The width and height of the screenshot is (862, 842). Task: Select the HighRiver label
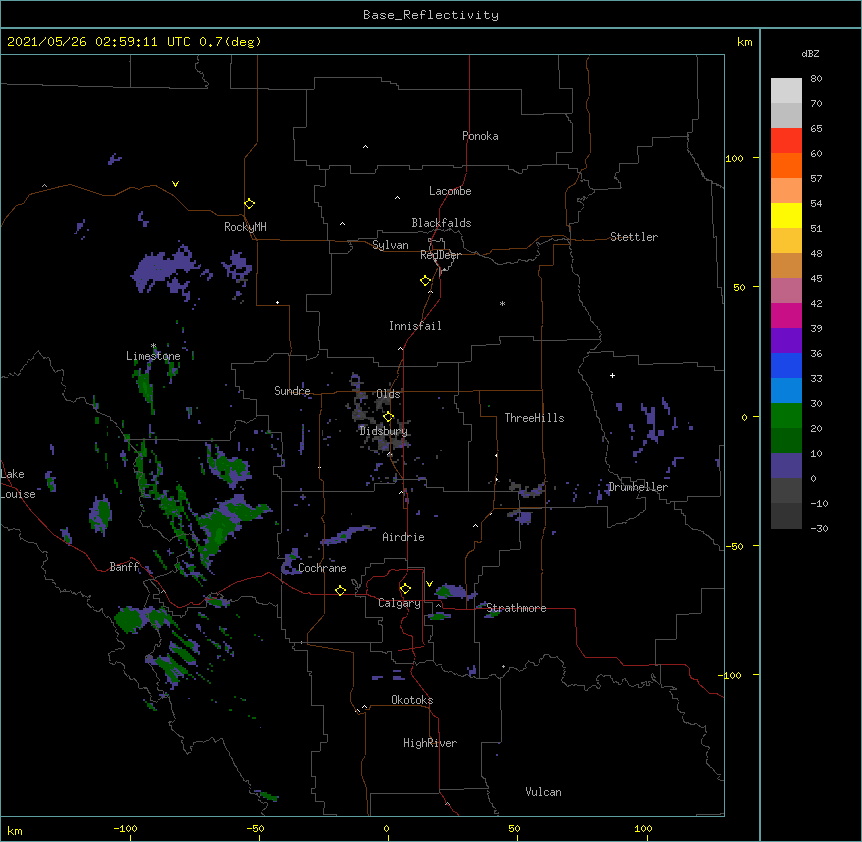pyautogui.click(x=430, y=743)
